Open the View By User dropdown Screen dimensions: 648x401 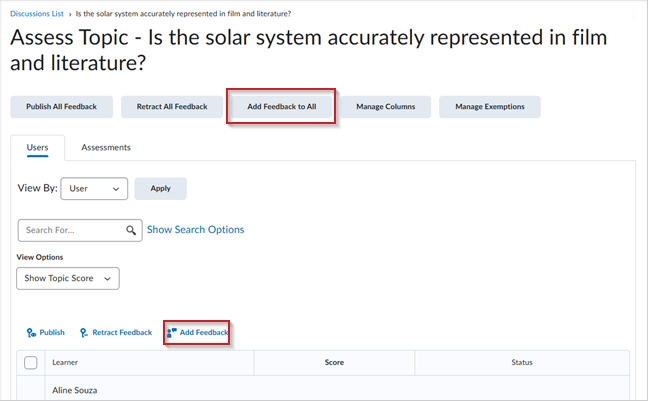pyautogui.click(x=94, y=188)
